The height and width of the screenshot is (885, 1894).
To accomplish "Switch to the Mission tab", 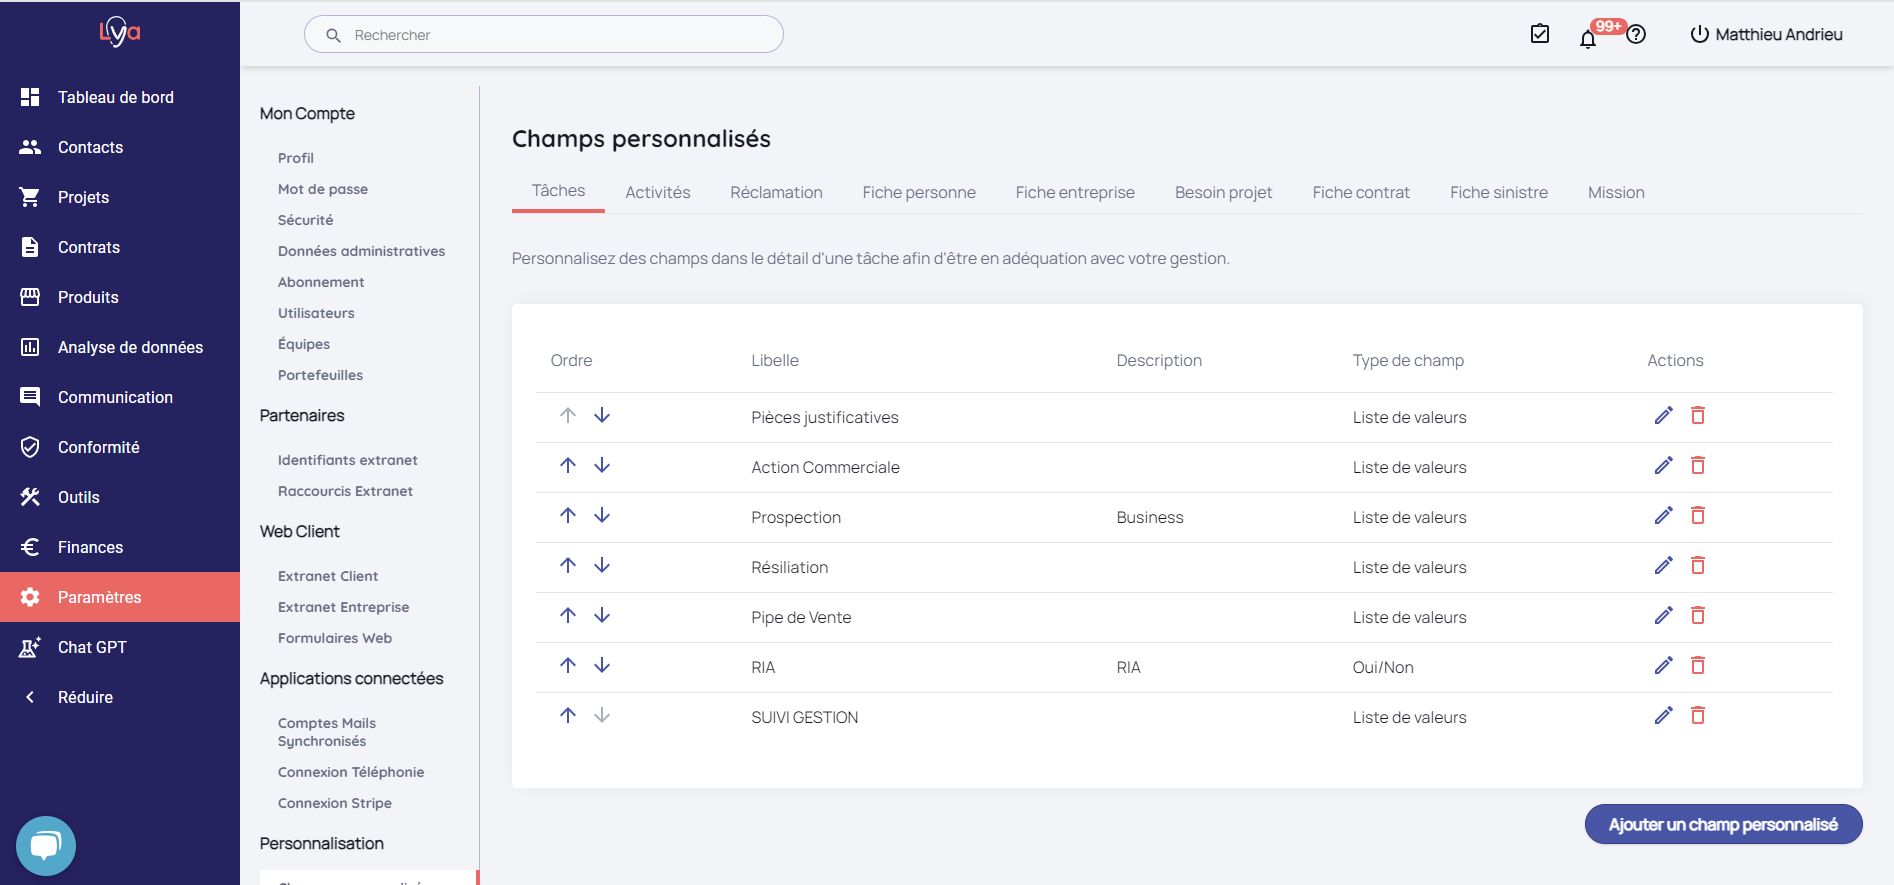I will pyautogui.click(x=1616, y=192).
